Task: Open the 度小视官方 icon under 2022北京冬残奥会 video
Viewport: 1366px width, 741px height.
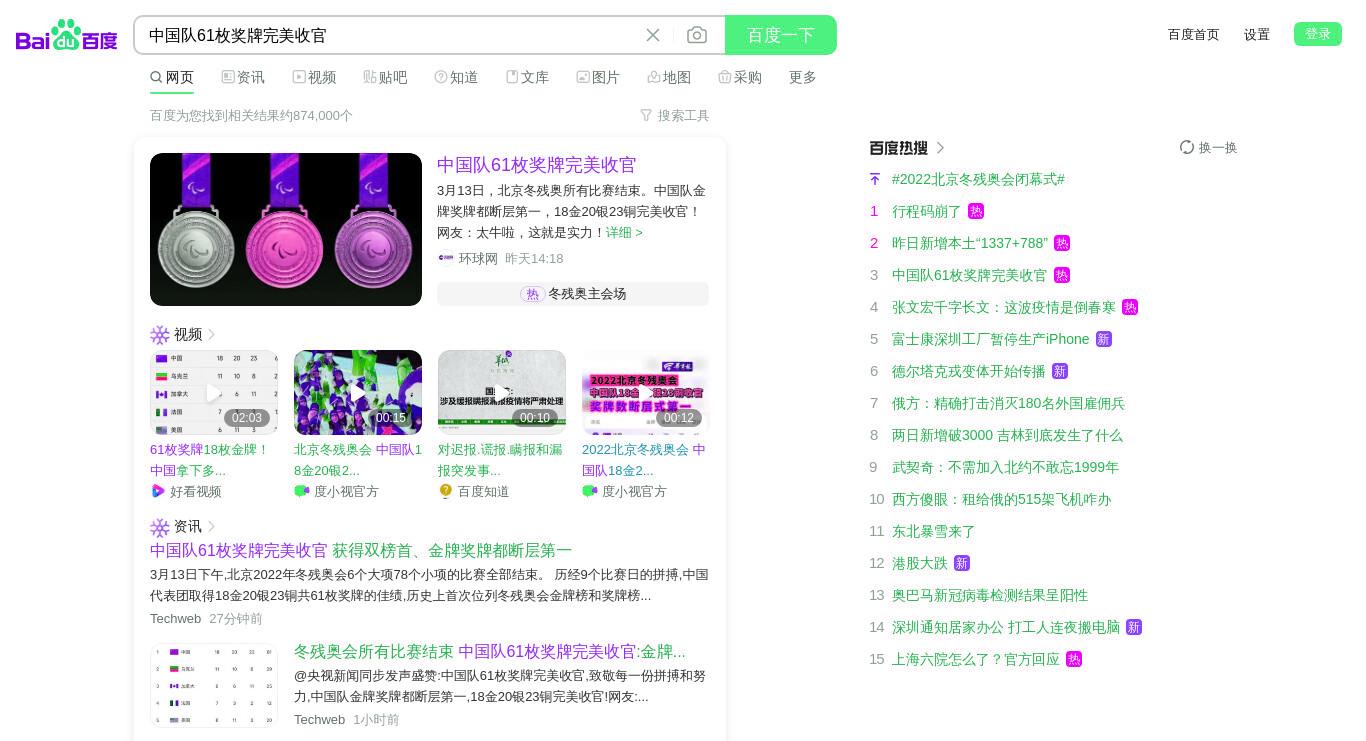Action: [590, 491]
